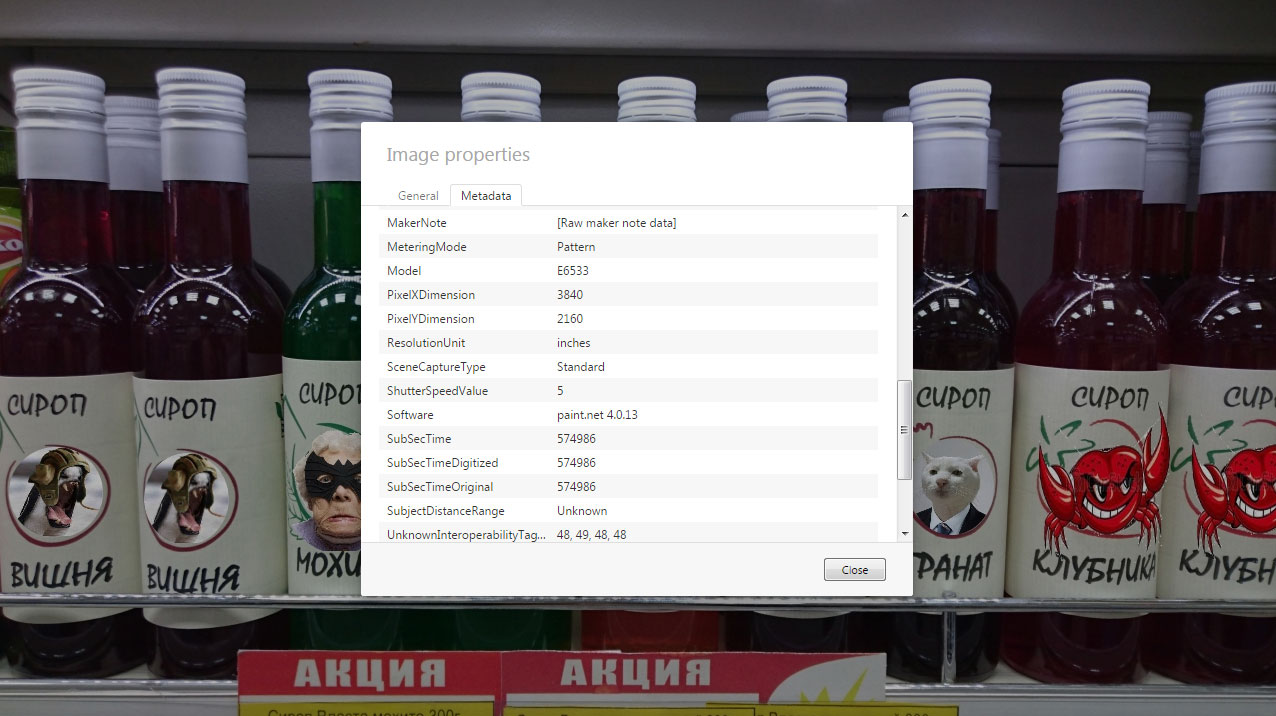Select the SceneCaptureType label
Image resolution: width=1276 pixels, height=716 pixels.
[x=436, y=367]
